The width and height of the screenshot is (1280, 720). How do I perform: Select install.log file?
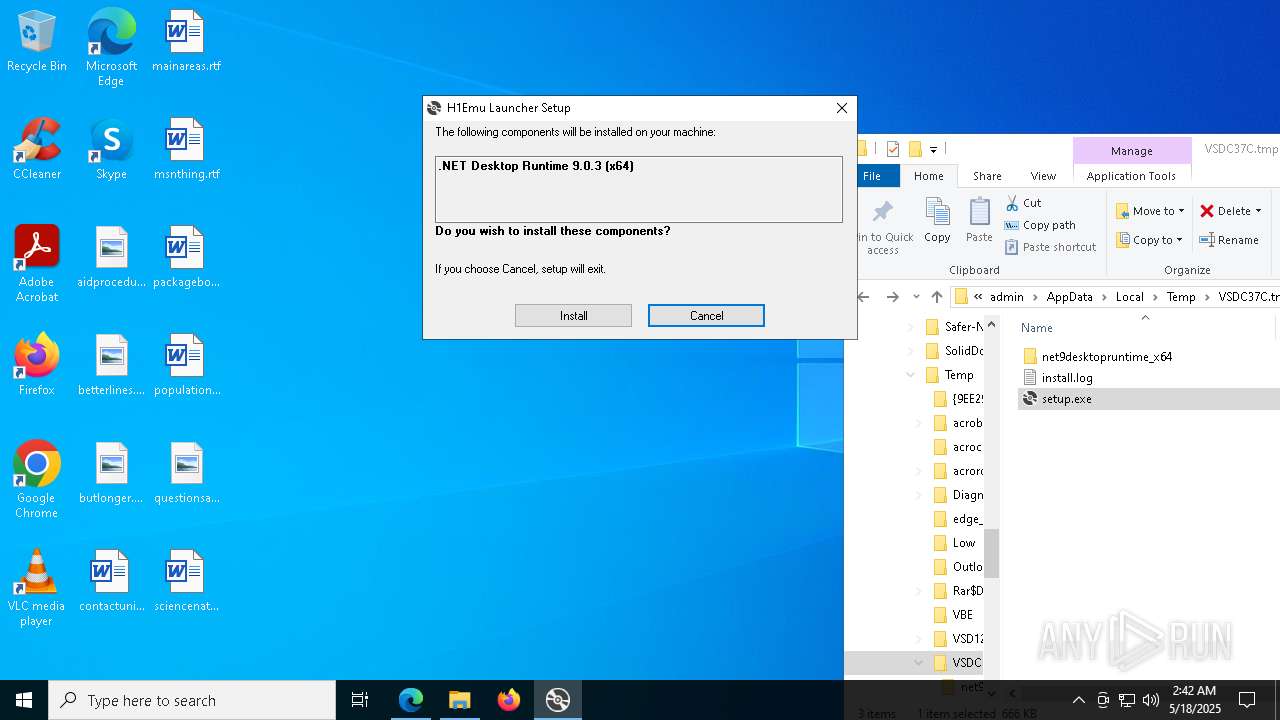click(1067, 378)
